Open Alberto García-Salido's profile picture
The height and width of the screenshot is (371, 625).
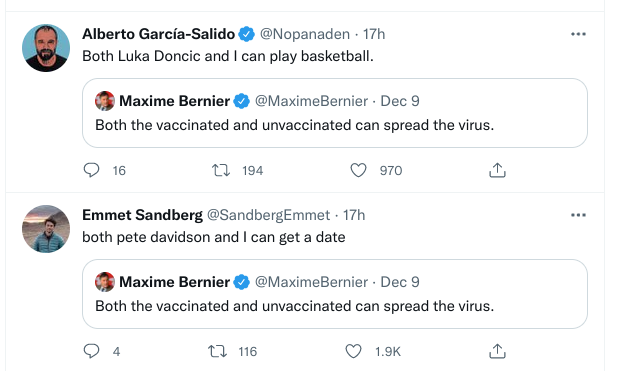(46, 48)
